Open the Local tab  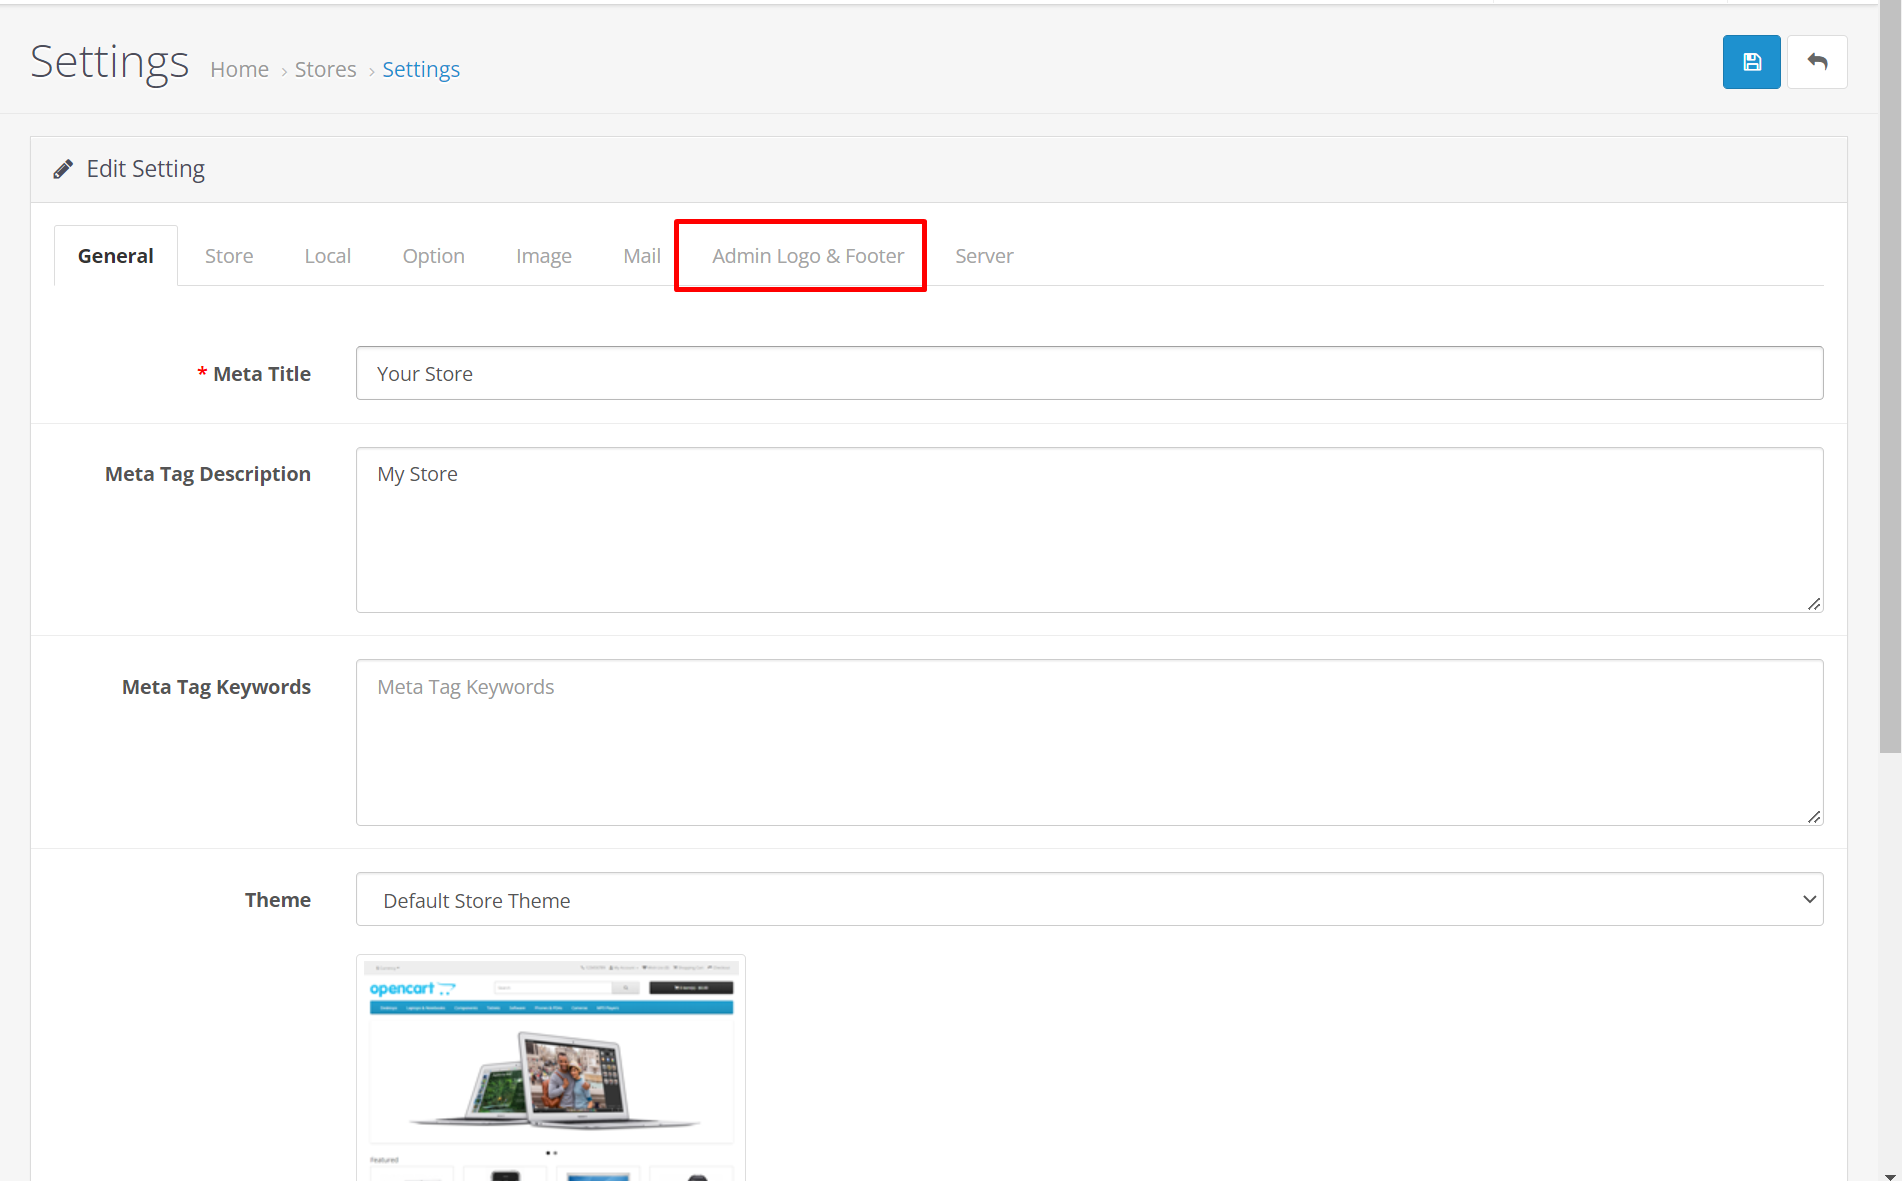point(327,256)
